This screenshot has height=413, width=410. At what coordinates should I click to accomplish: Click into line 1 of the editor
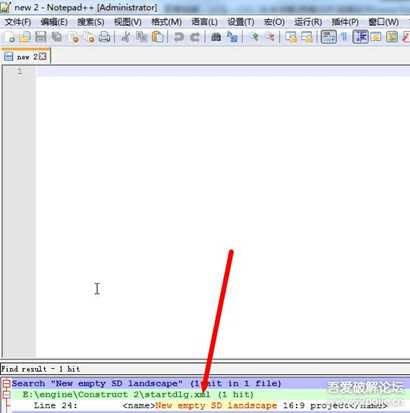pyautogui.click(x=223, y=71)
